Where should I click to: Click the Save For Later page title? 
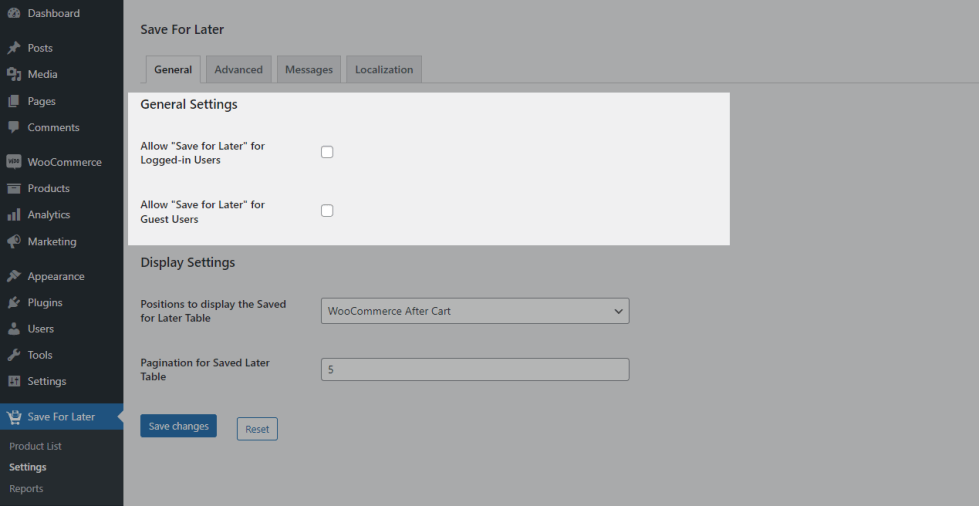pos(182,29)
